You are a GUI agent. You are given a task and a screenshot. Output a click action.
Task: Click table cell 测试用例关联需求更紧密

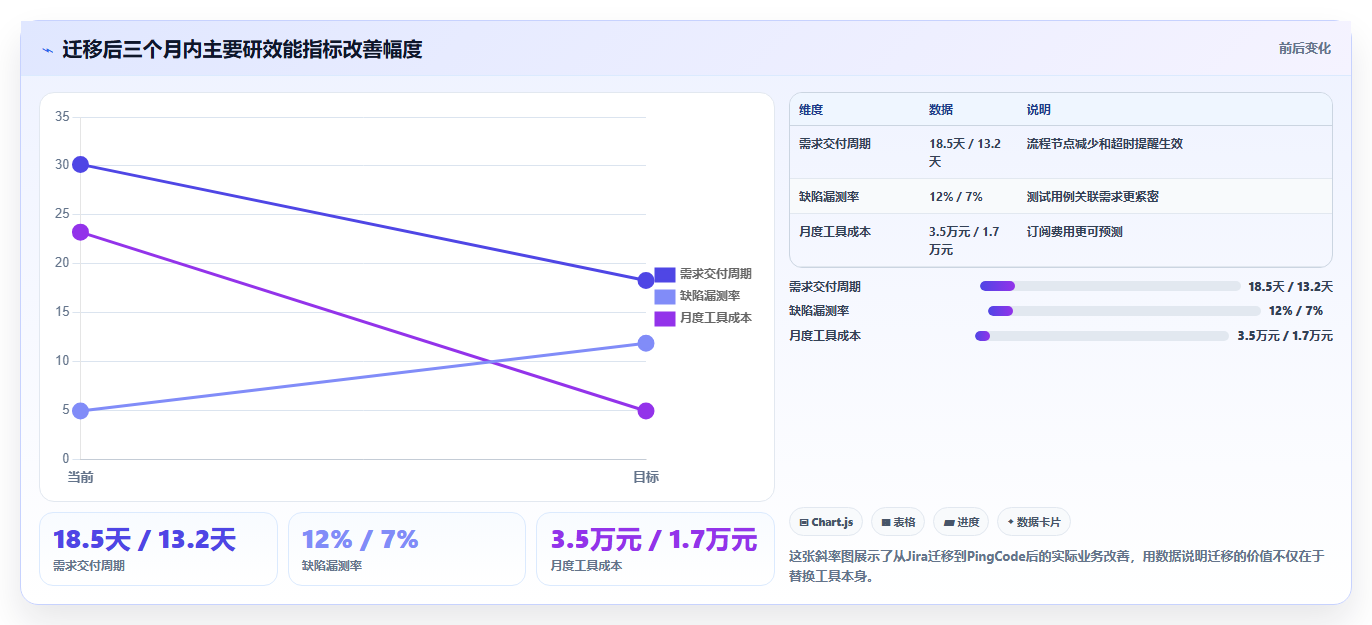(1093, 197)
